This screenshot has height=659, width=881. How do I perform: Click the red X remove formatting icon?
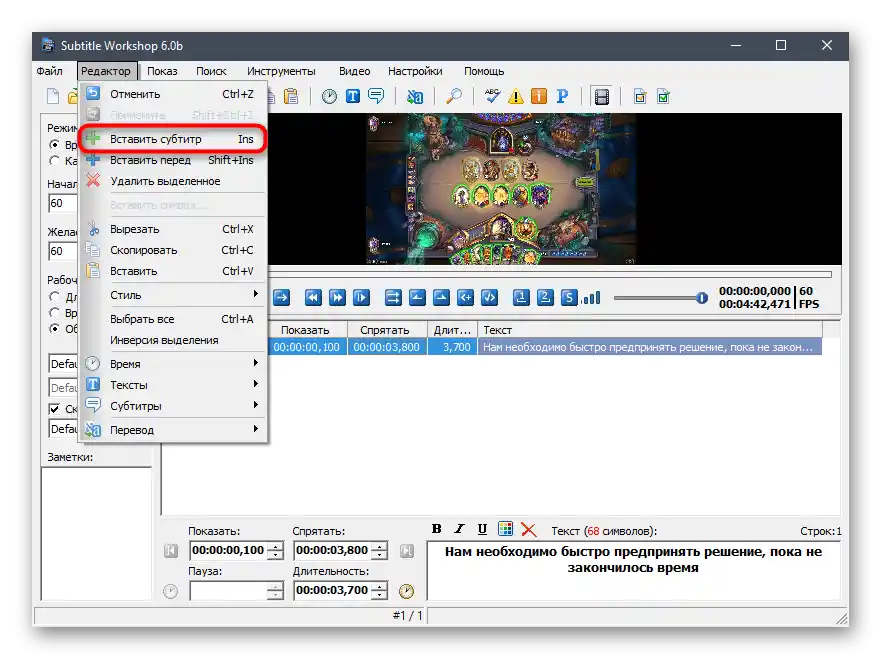pos(528,529)
